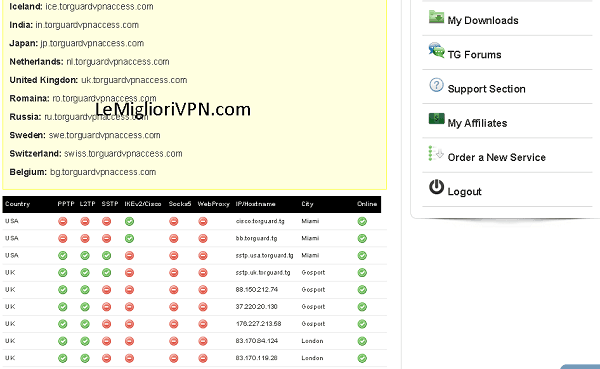The width and height of the screenshot is (600, 369).
Task: Click the WebProxy red icon for 83.170.119.28
Action: [x=203, y=358]
